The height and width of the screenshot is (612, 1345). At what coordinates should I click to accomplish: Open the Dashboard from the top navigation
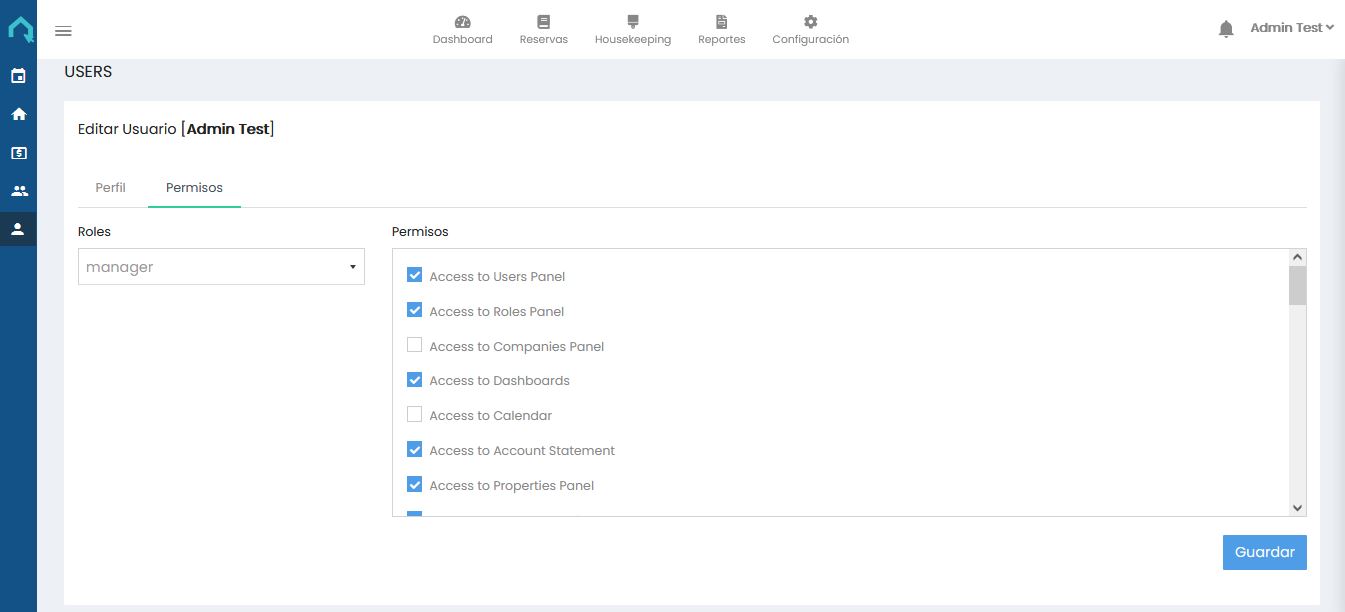coord(462,28)
